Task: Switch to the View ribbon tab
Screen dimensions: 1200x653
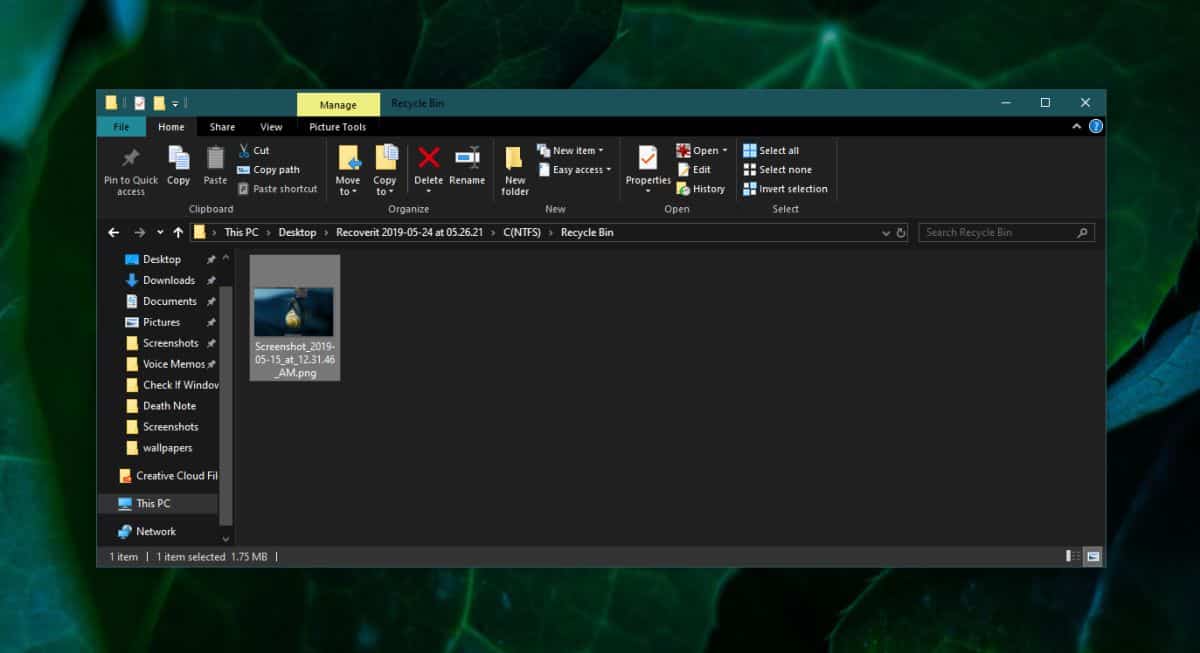Action: pyautogui.click(x=271, y=127)
